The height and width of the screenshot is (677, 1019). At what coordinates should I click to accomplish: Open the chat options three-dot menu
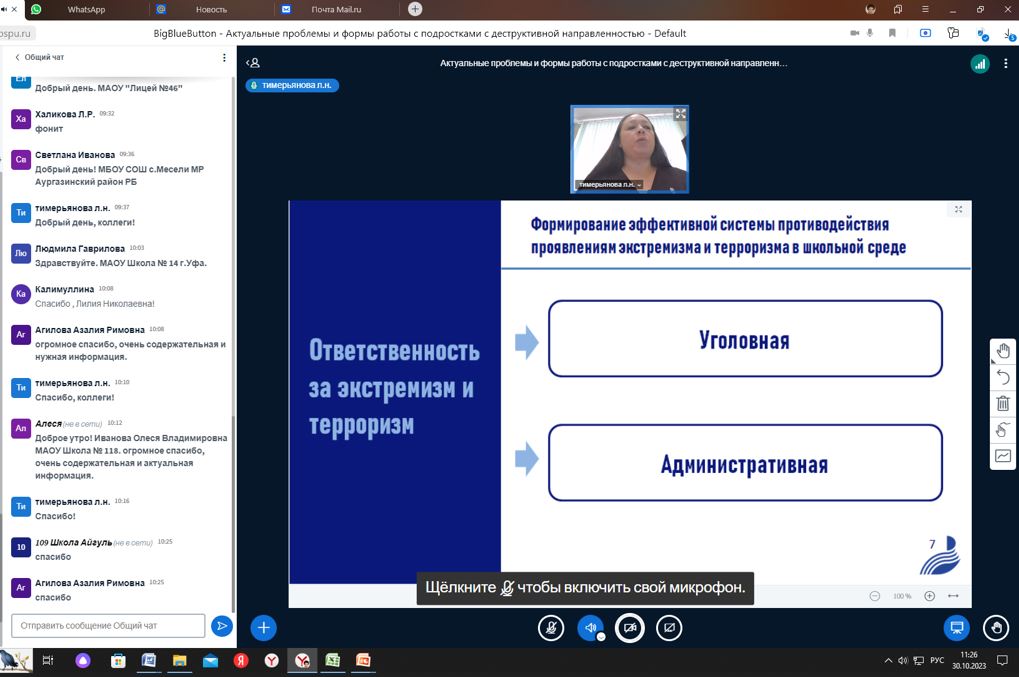pos(224,58)
